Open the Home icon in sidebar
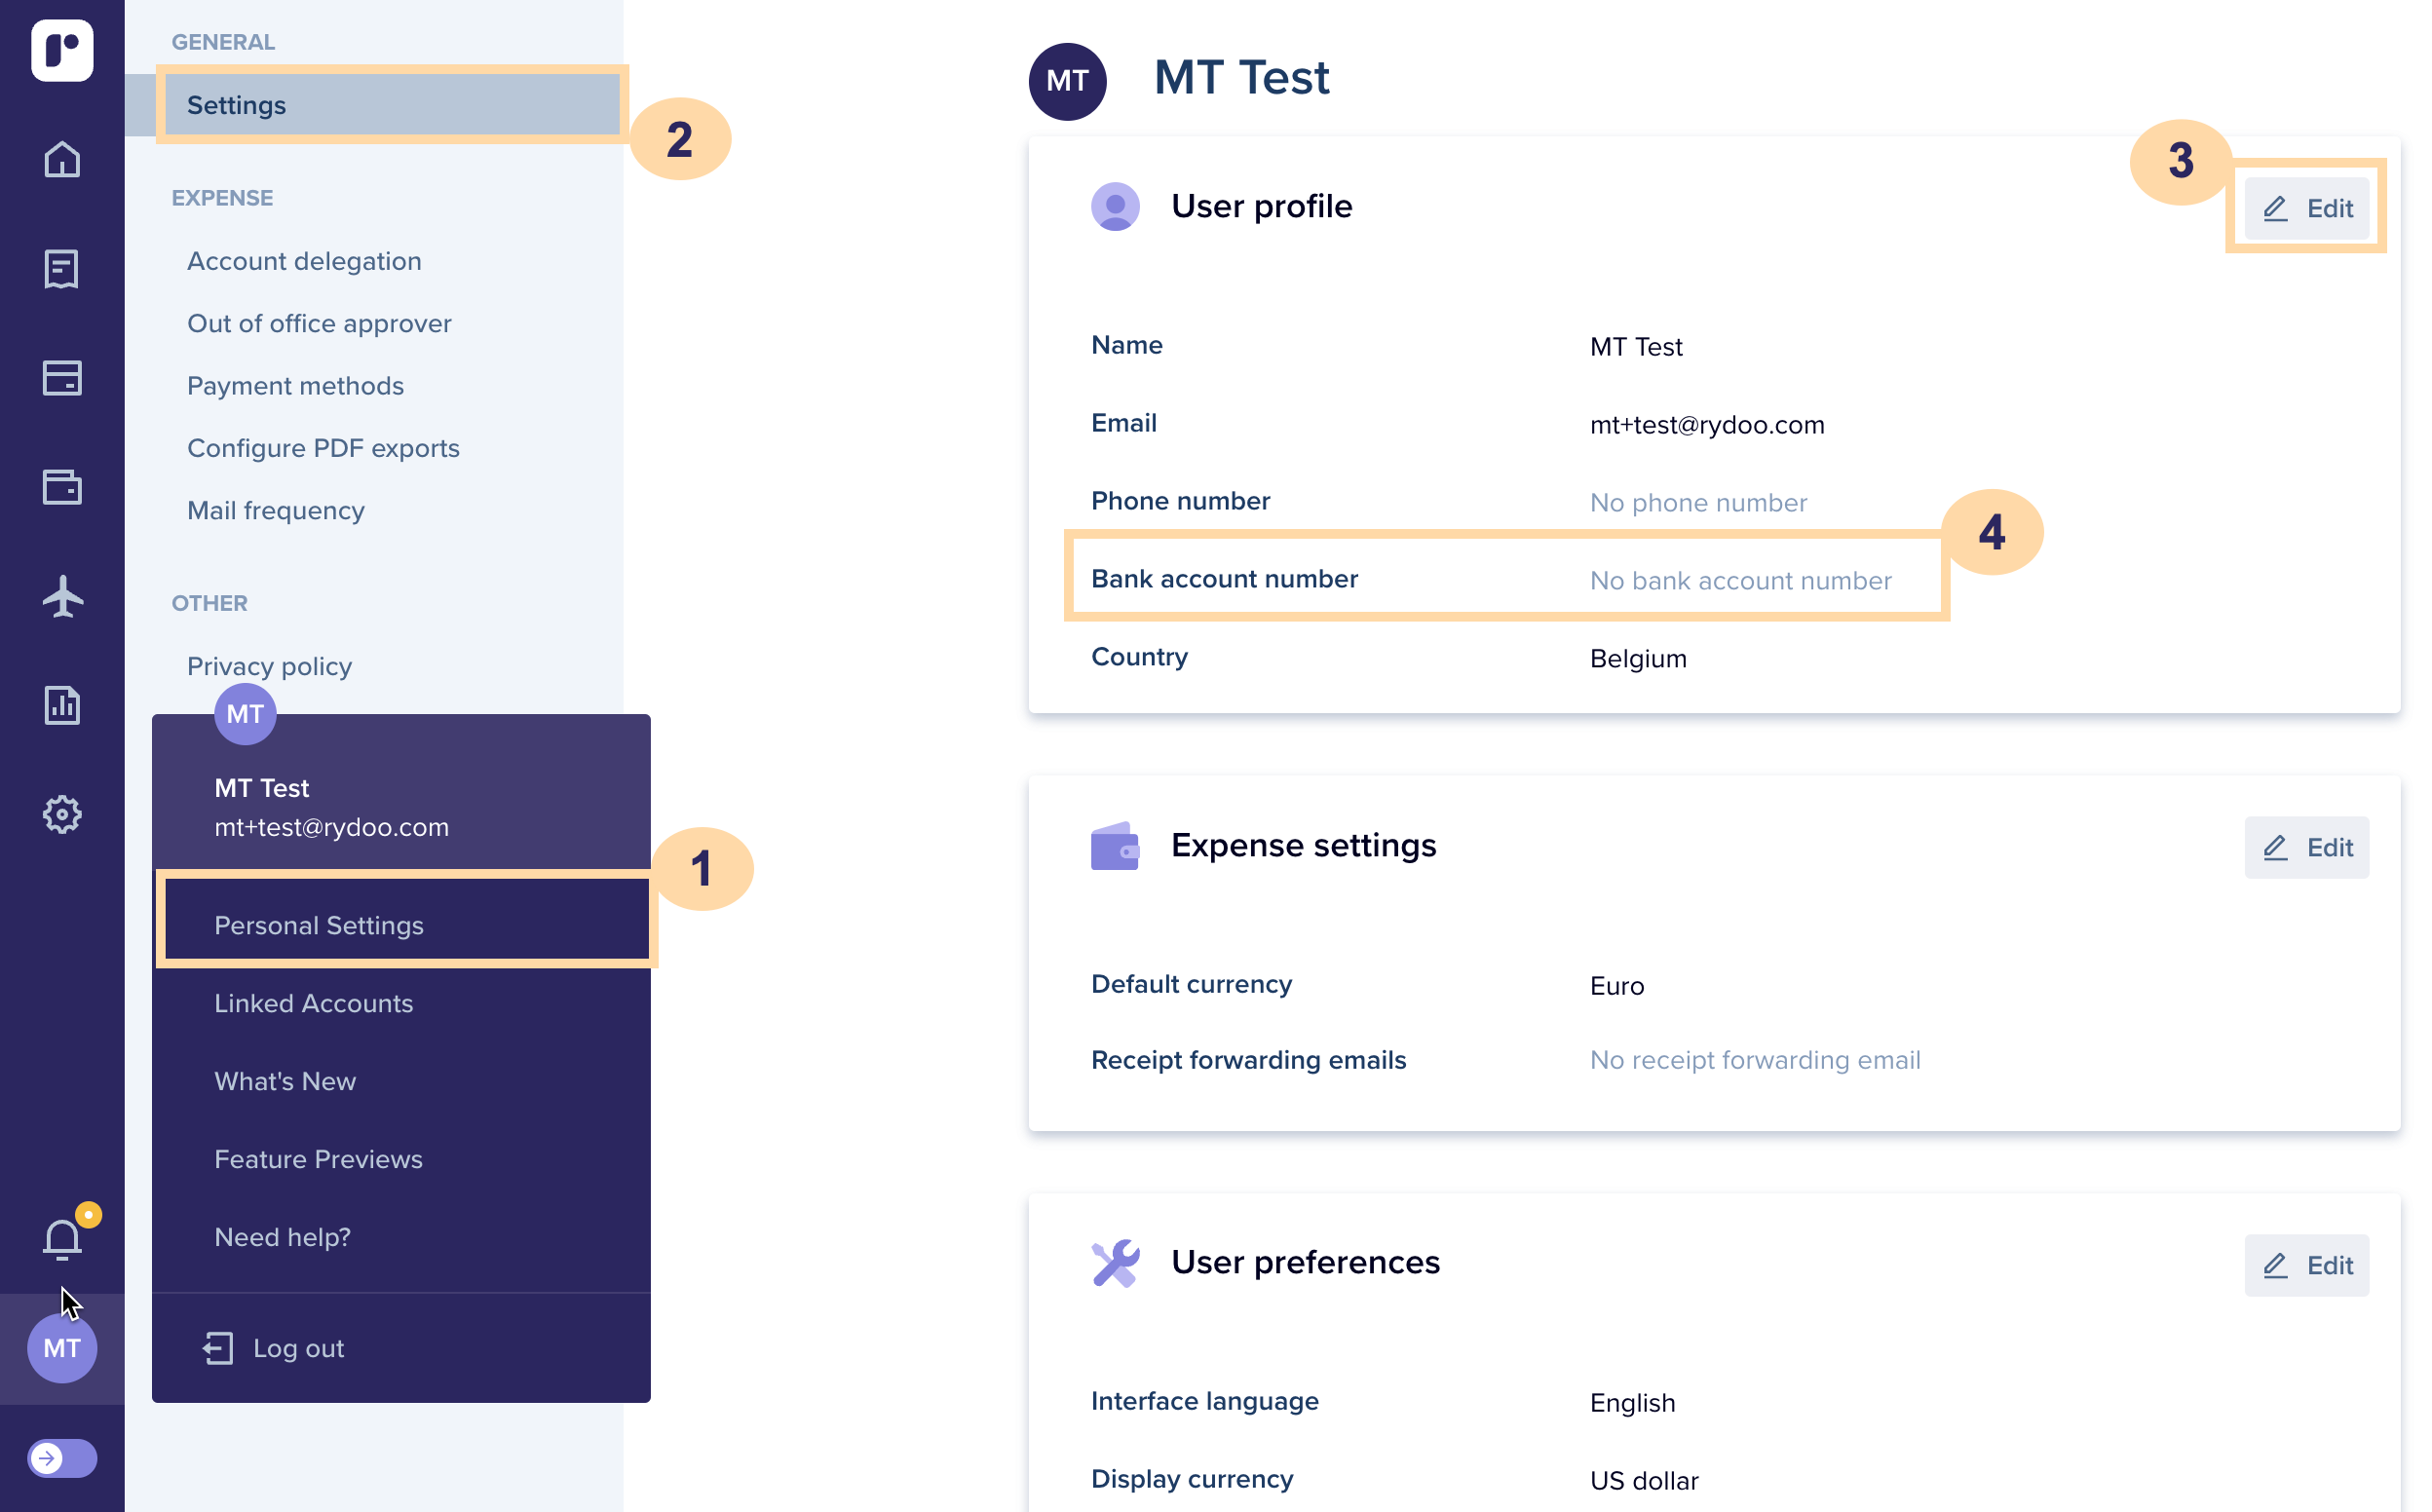 tap(62, 159)
